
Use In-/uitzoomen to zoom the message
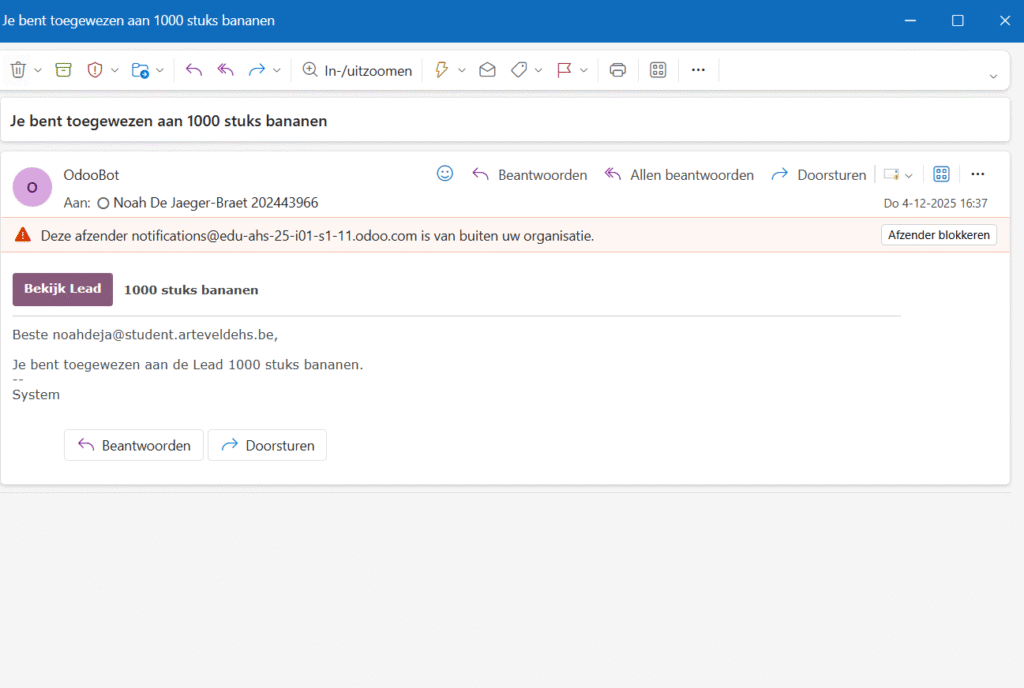click(x=357, y=70)
